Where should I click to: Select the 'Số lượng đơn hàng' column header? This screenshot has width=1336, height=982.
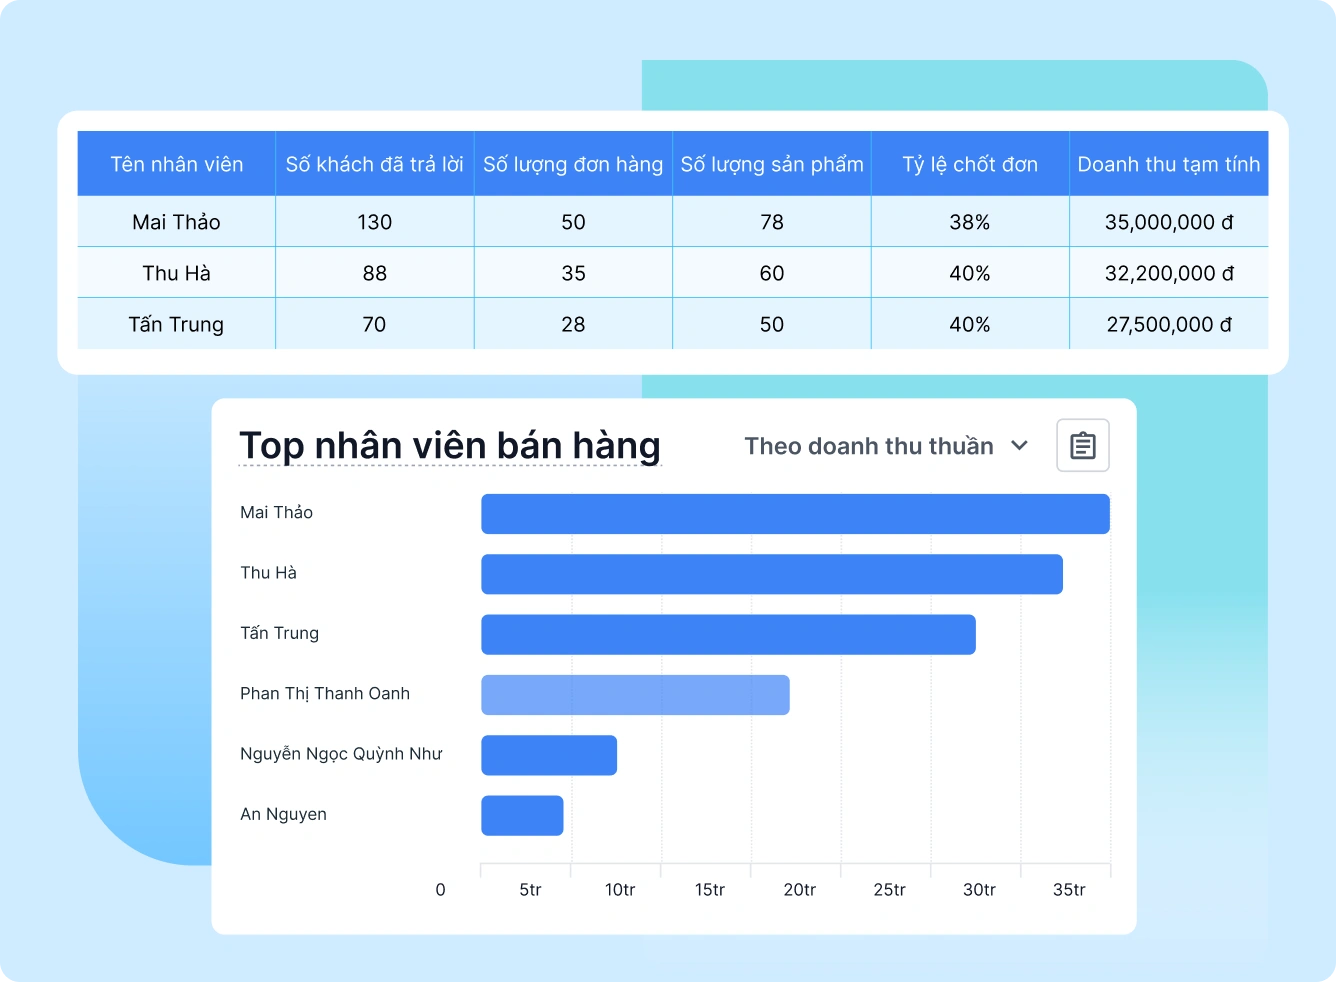tap(572, 163)
